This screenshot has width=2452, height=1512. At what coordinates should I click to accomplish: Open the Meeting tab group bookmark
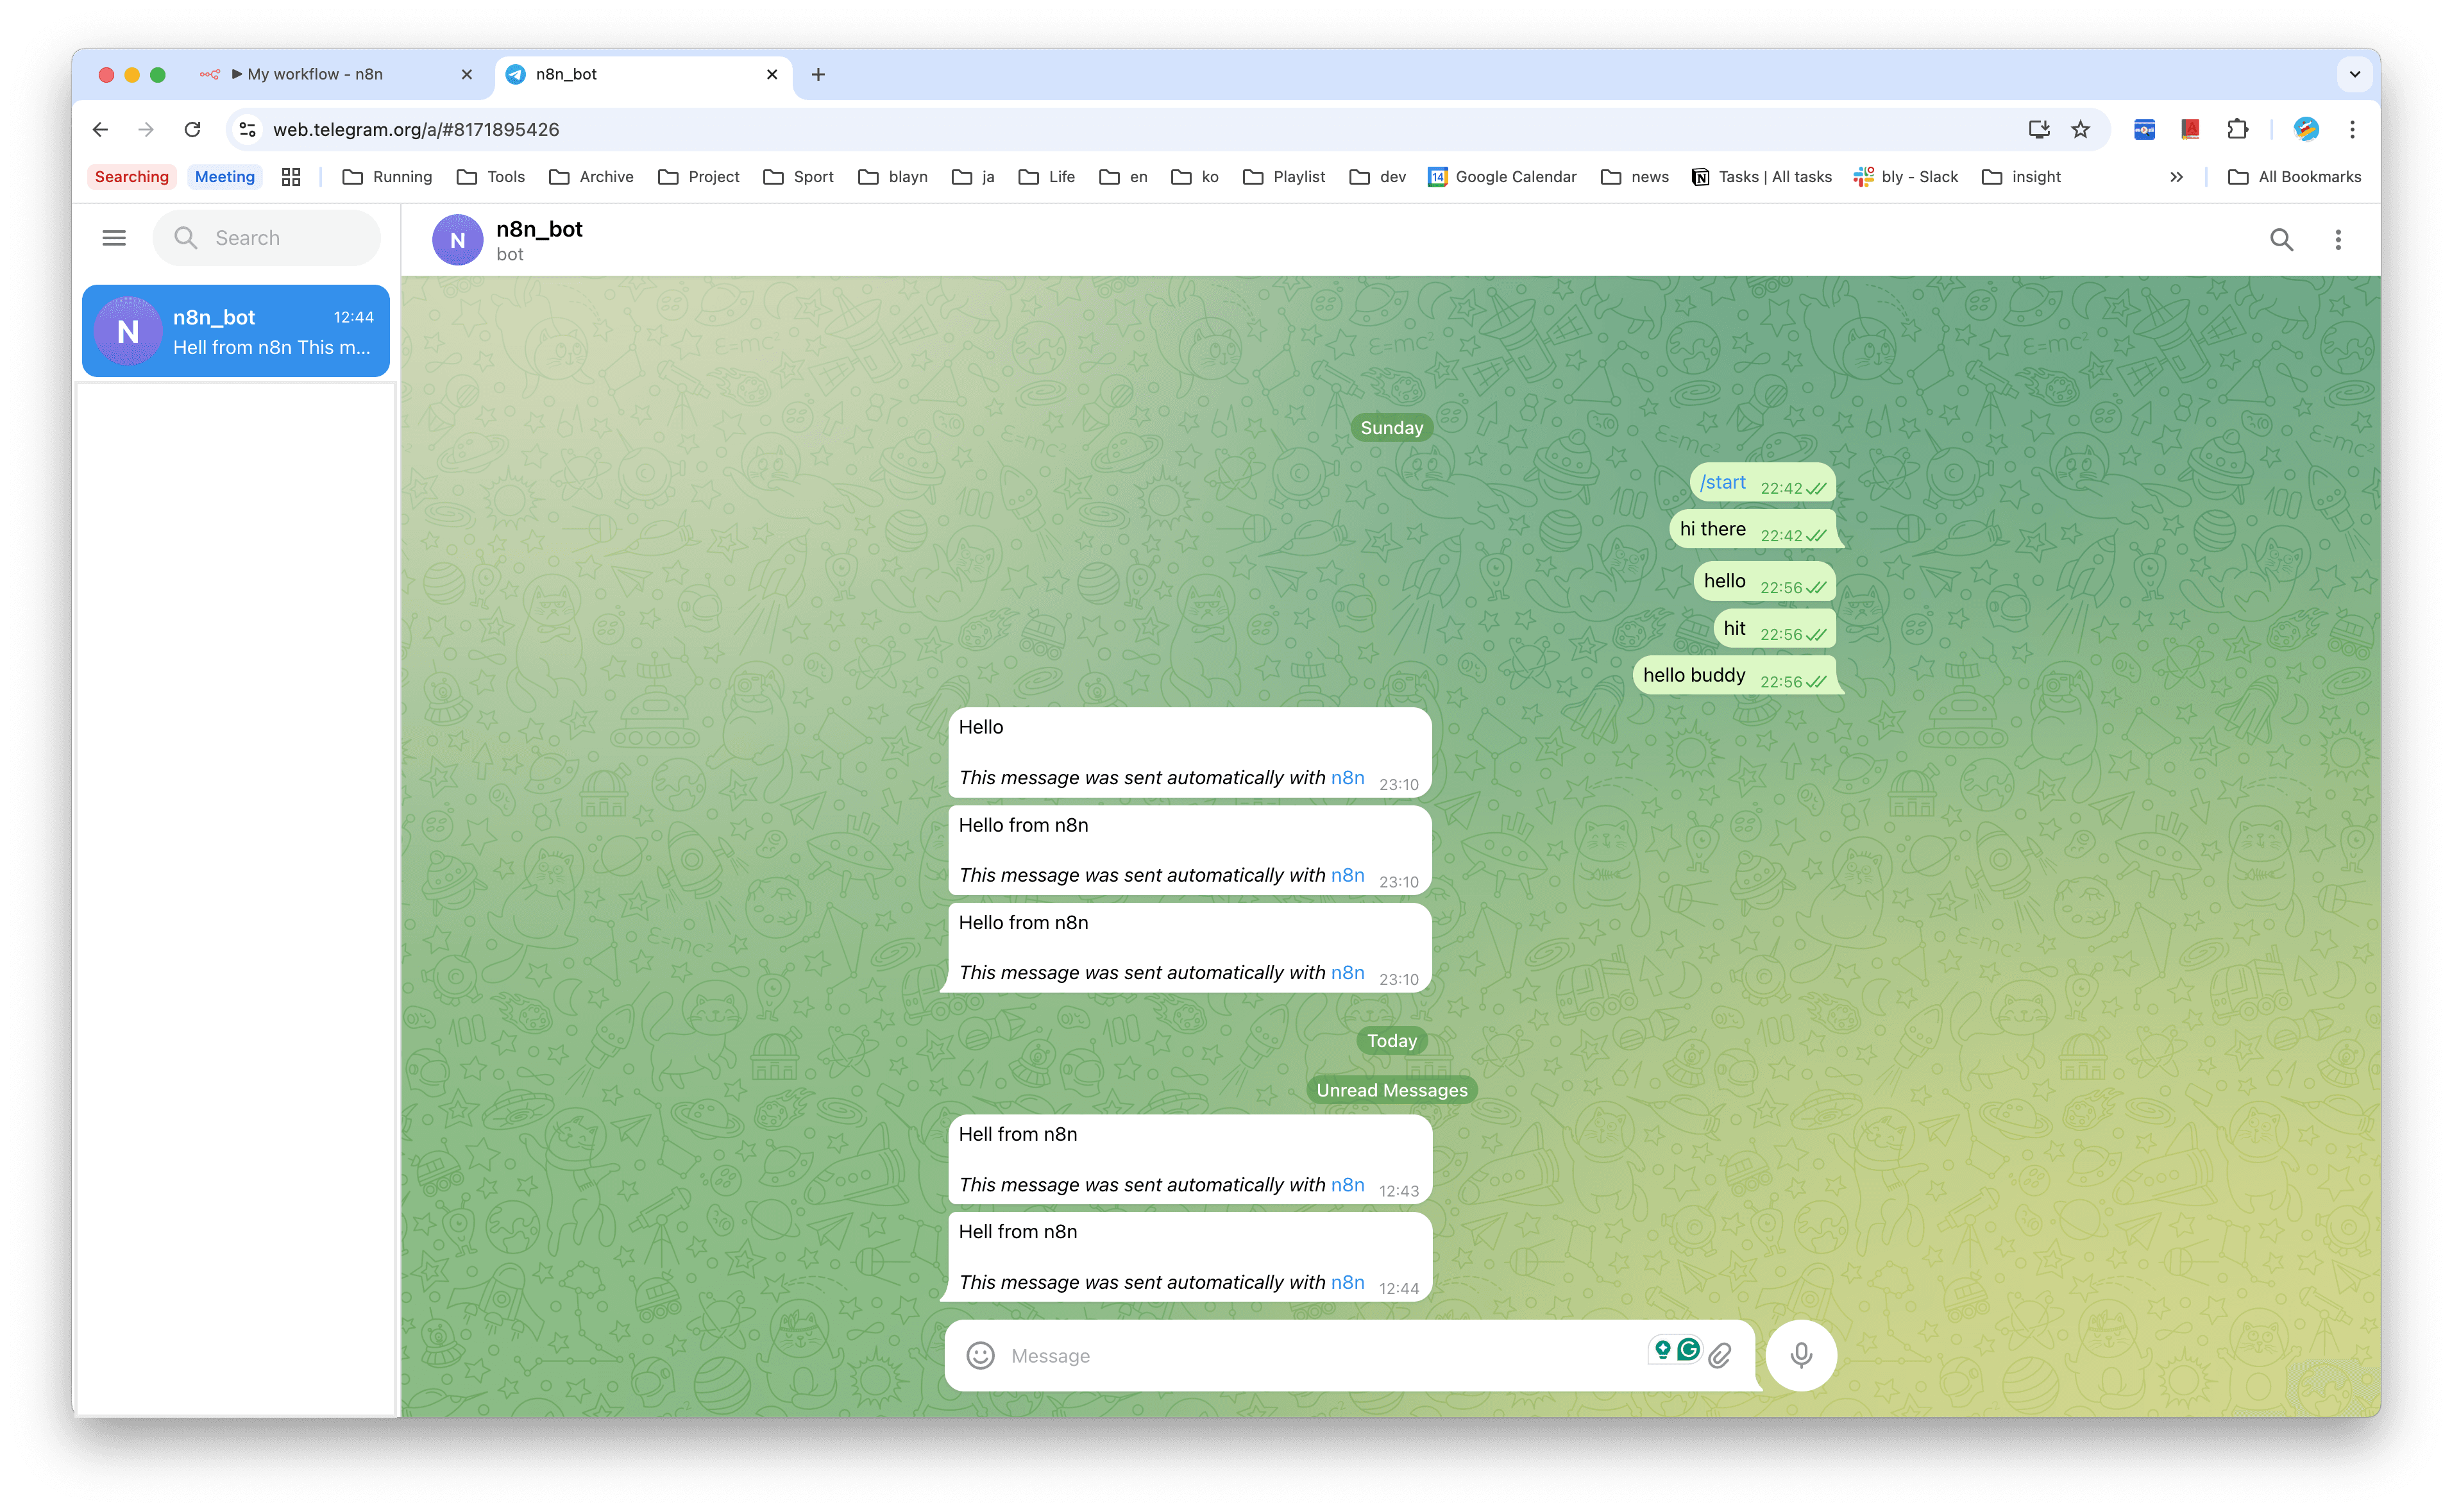[x=225, y=177]
